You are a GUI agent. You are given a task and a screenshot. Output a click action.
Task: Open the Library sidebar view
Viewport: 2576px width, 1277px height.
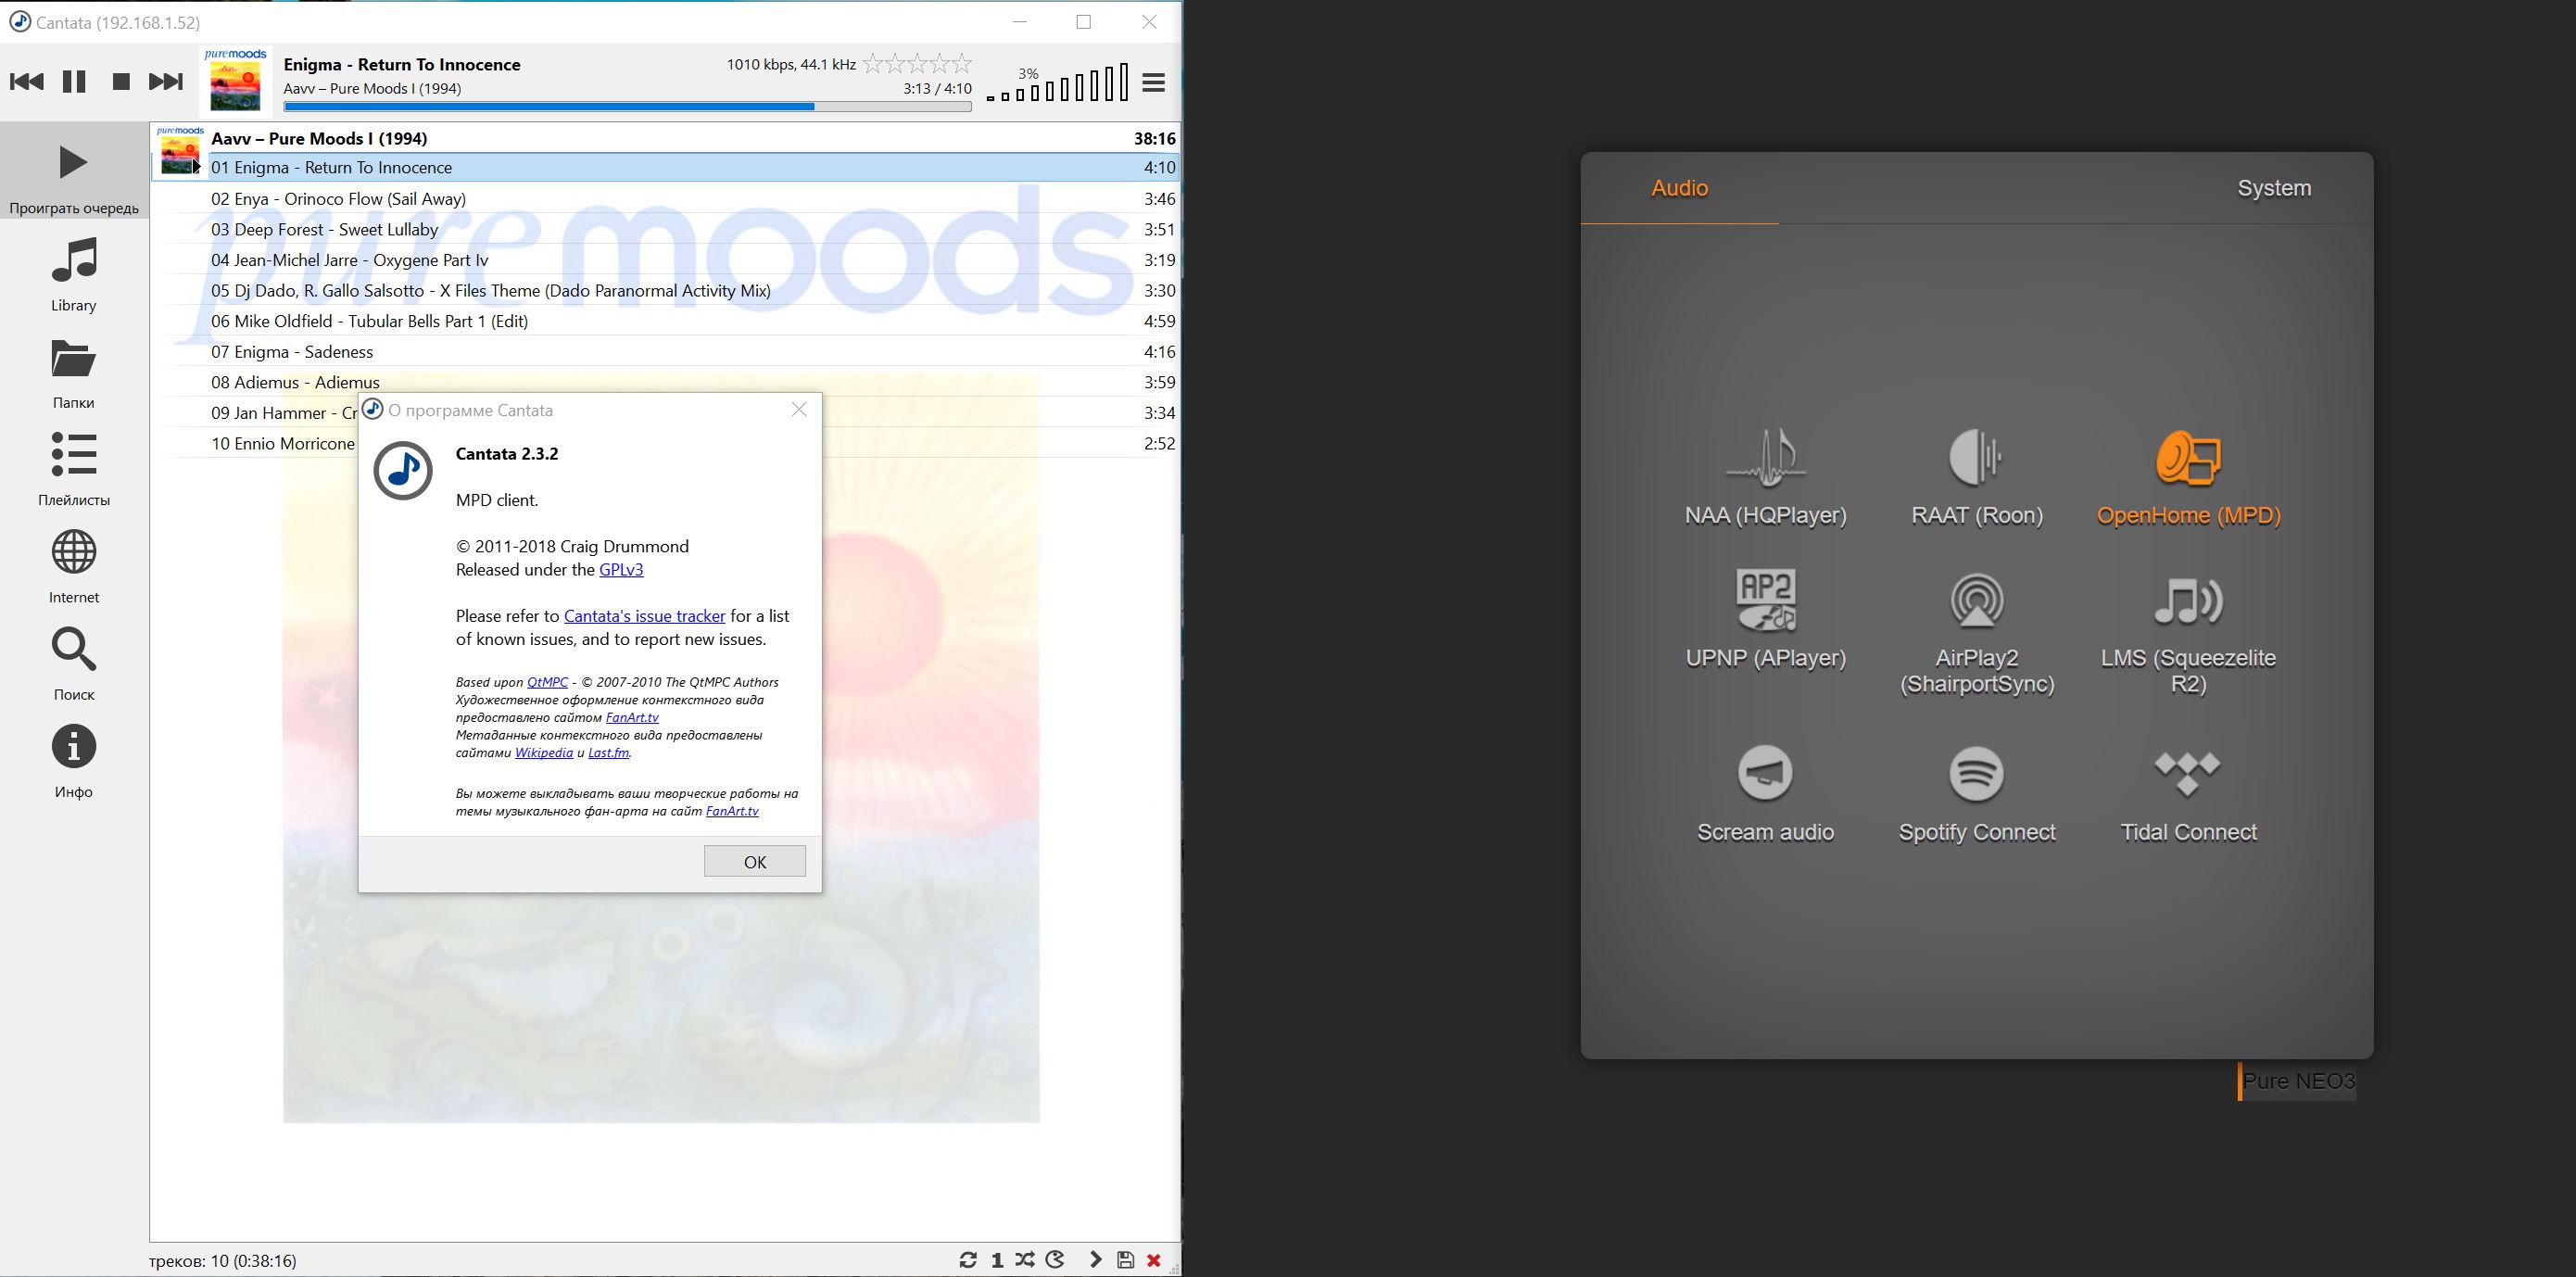point(74,275)
